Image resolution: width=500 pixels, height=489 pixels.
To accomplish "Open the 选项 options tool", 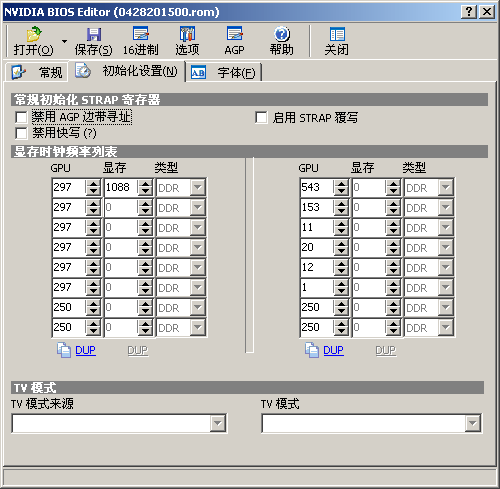I will coord(187,41).
